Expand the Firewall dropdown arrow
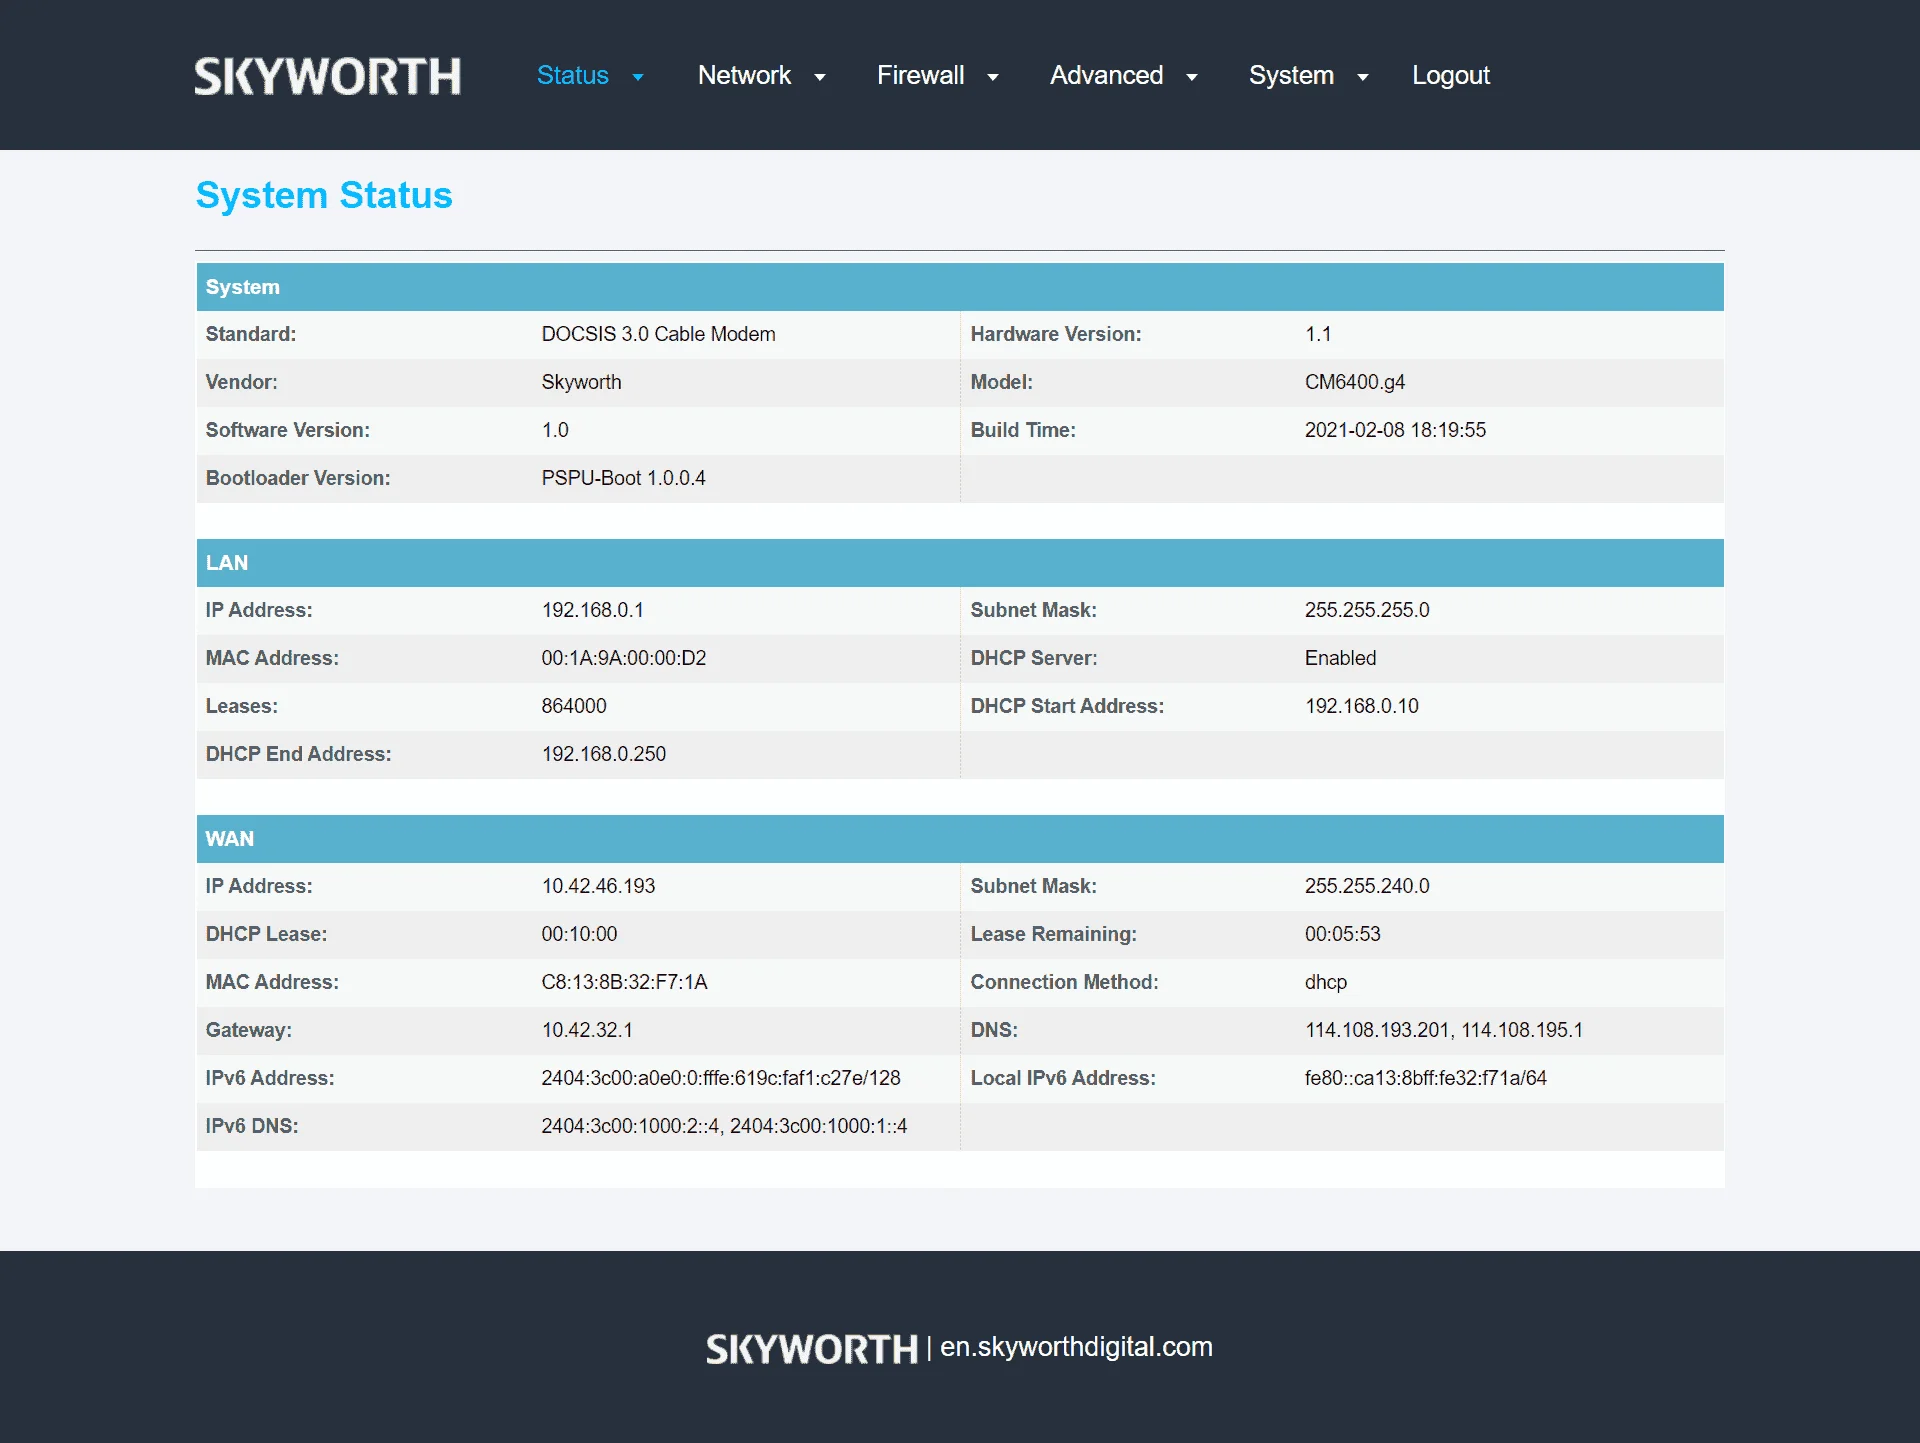 tap(993, 77)
